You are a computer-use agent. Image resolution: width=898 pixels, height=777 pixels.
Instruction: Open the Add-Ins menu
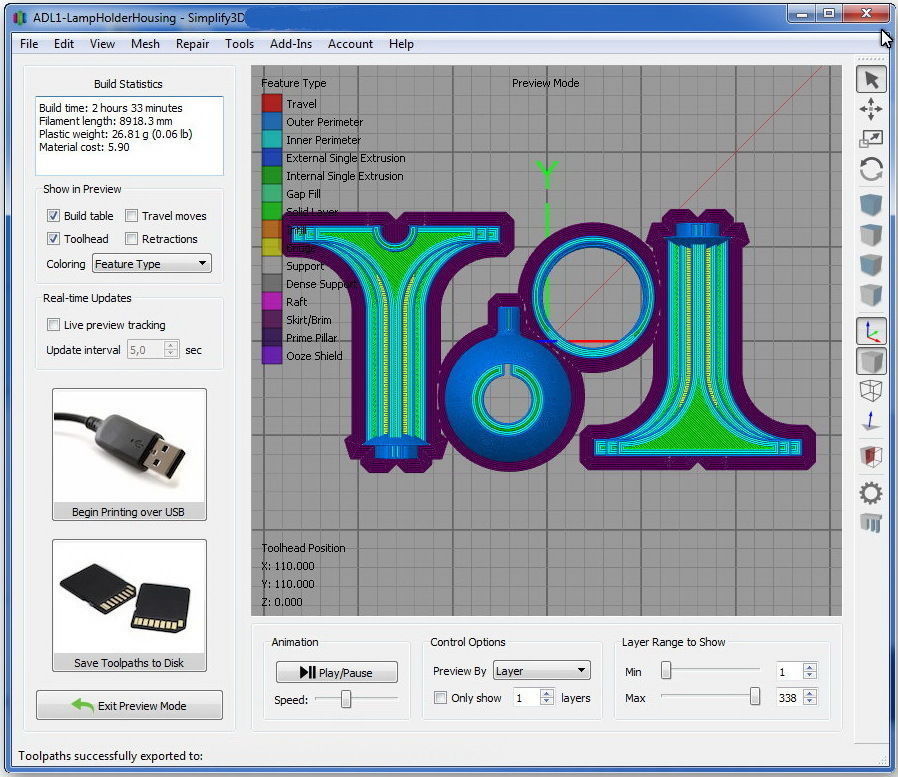coord(291,44)
